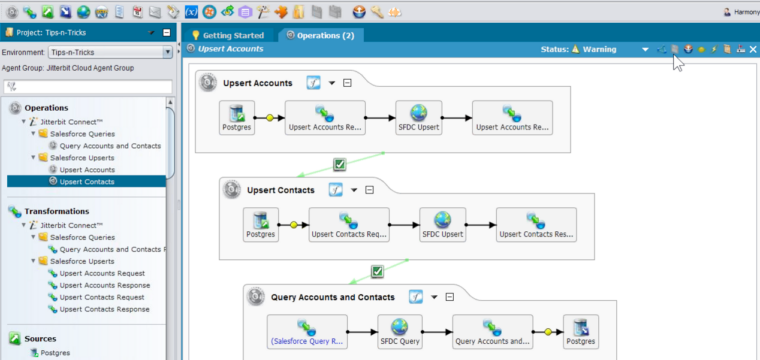Click the globe Web Service Methods toolbar icon
This screenshot has width=760, height=360.
[x=83, y=12]
